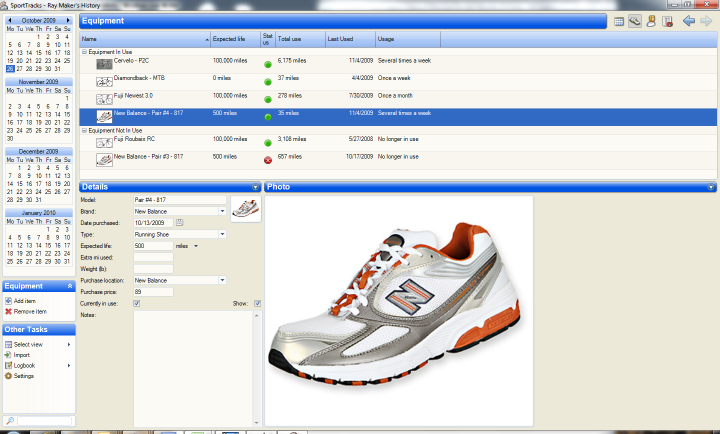Click the 6,175 miles total use cell
720x434 pixels.
coord(292,61)
